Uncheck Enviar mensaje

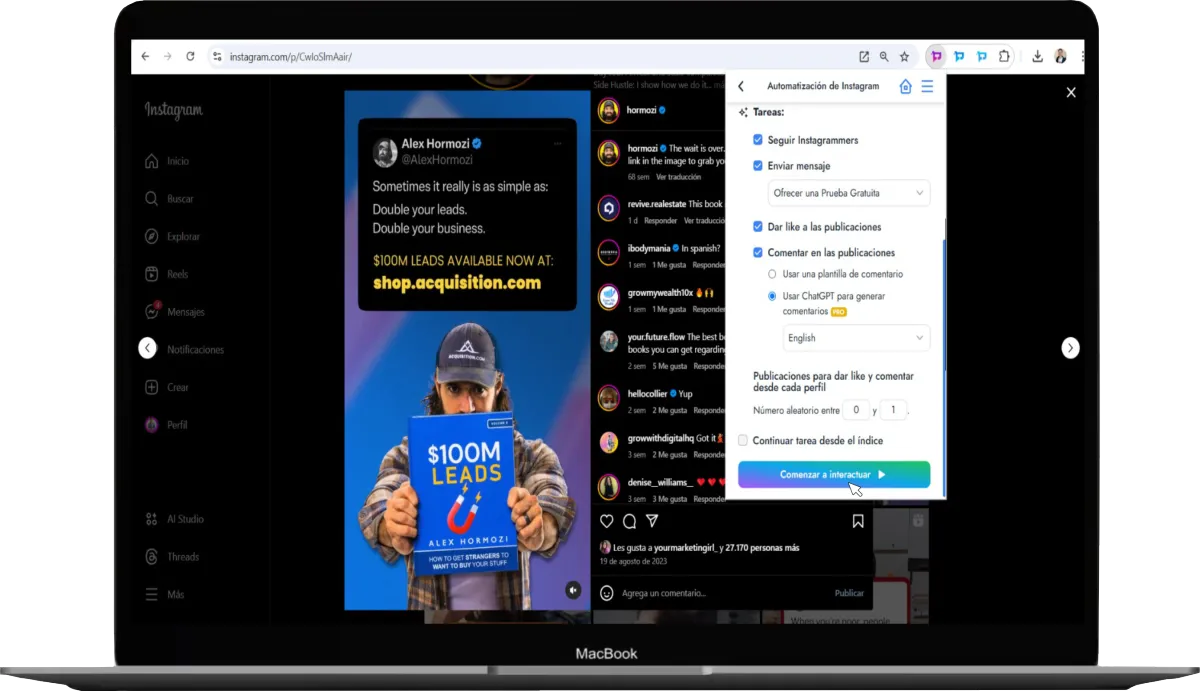point(758,166)
